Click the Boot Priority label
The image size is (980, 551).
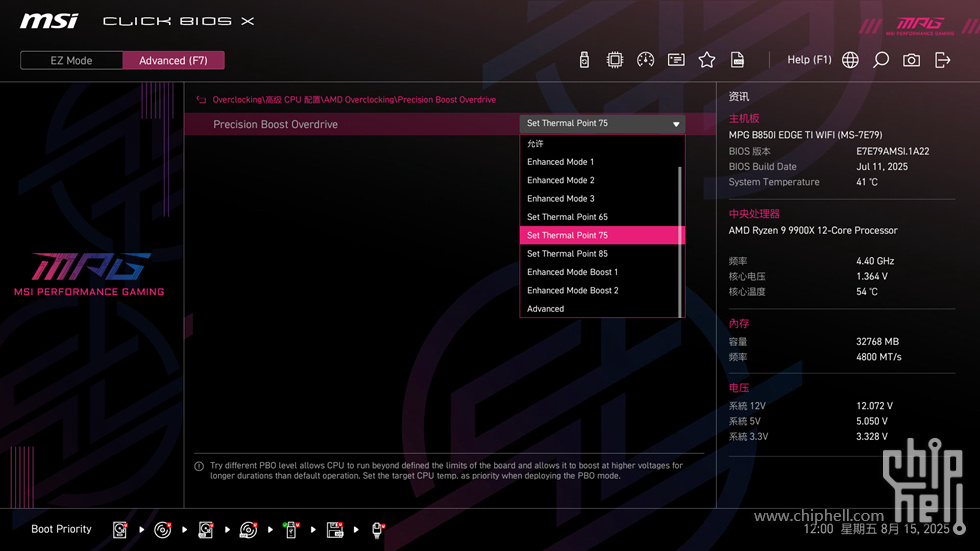tap(61, 529)
